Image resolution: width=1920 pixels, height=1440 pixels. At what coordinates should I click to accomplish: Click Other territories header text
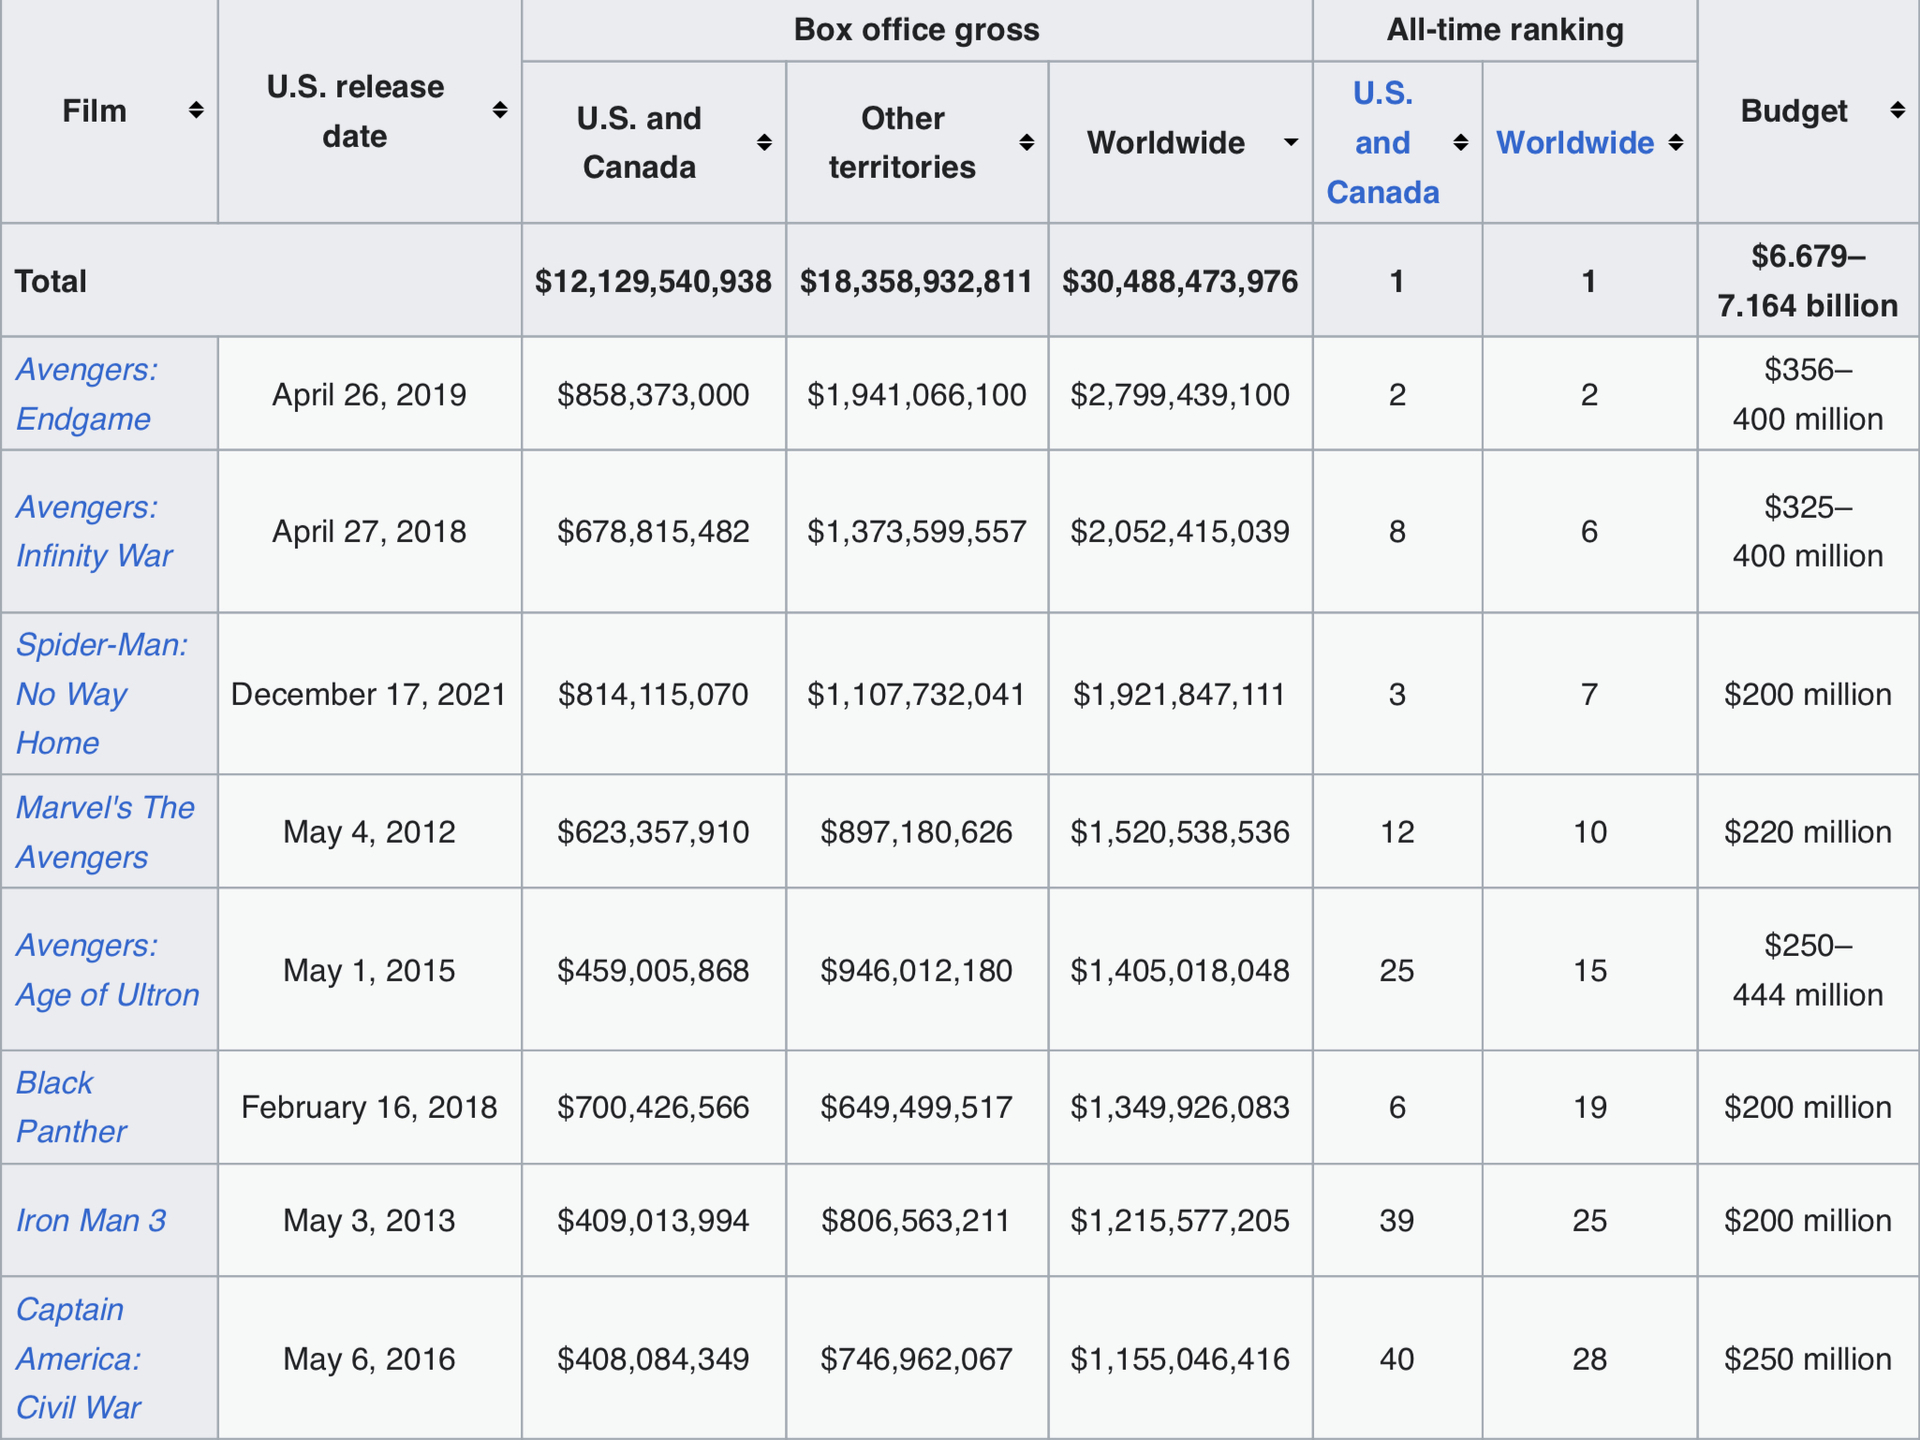902,142
